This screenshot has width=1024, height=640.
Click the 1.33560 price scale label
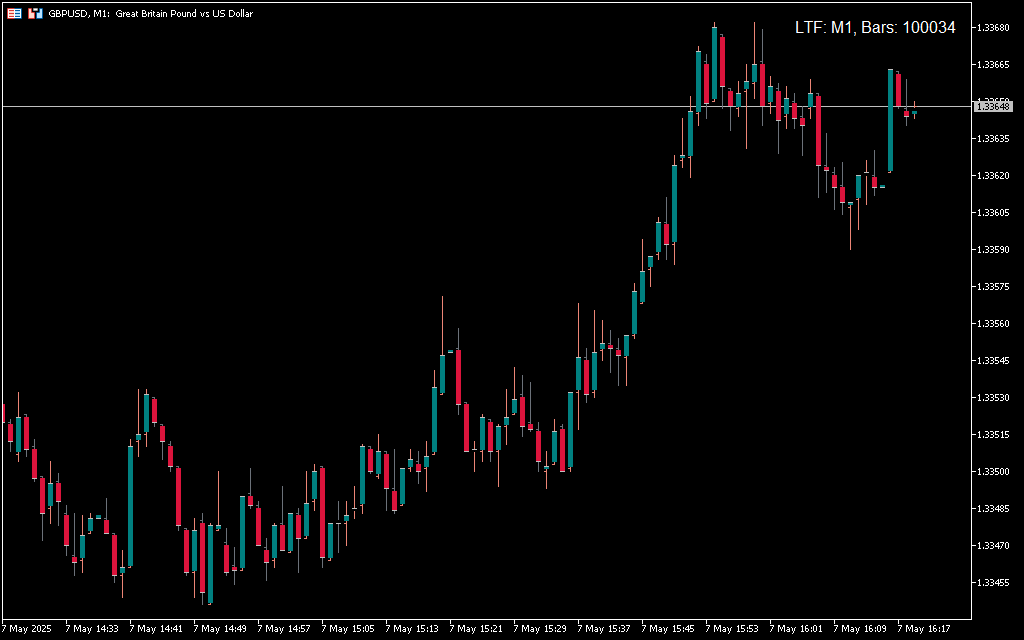tap(993, 324)
